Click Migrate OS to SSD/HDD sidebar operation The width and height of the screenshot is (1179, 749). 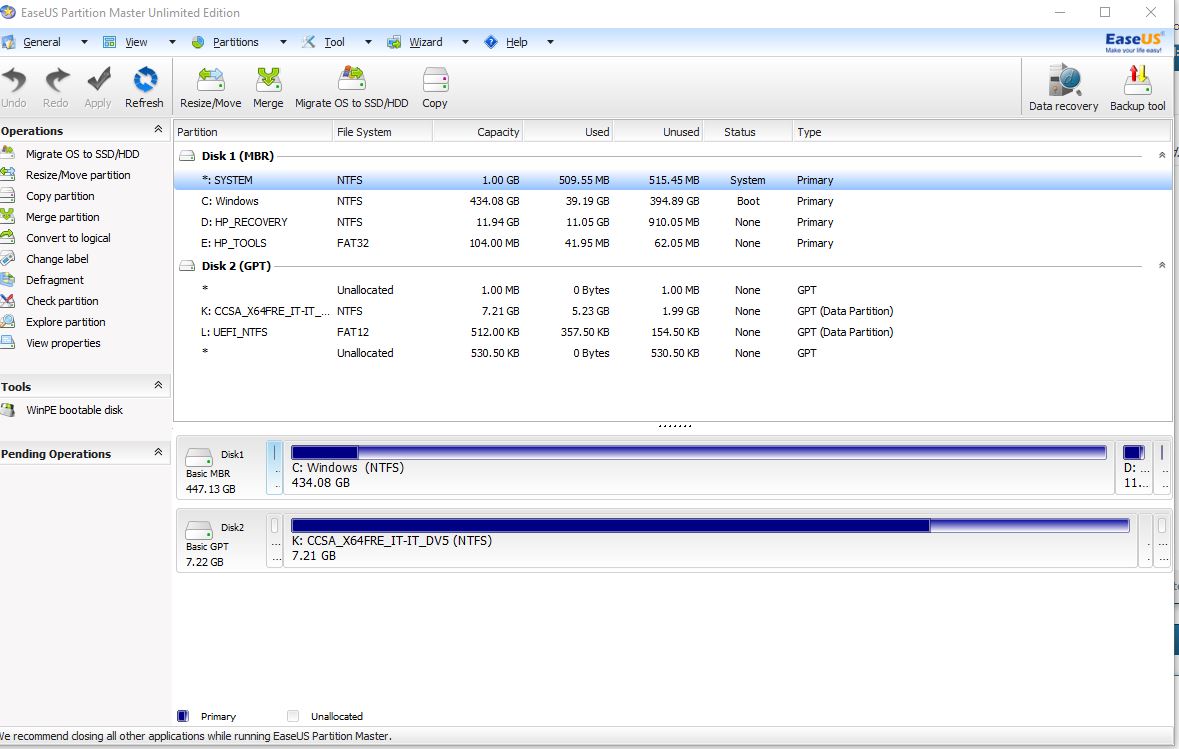click(83, 153)
